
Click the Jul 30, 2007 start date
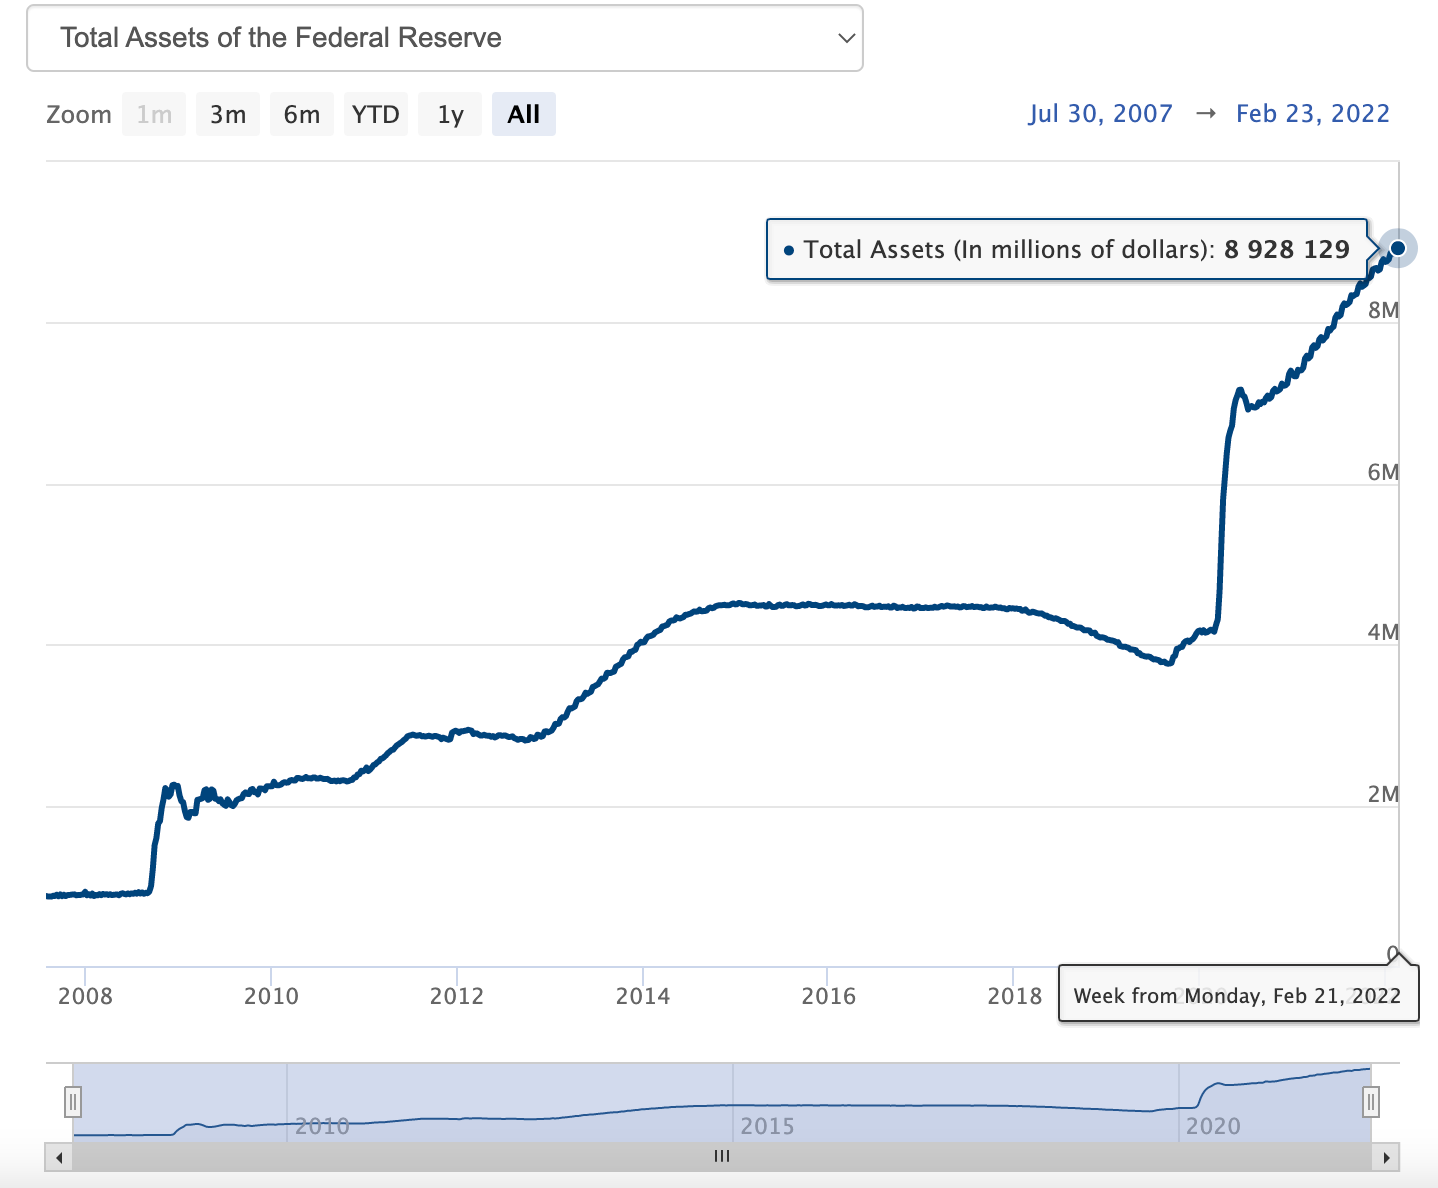(1100, 114)
